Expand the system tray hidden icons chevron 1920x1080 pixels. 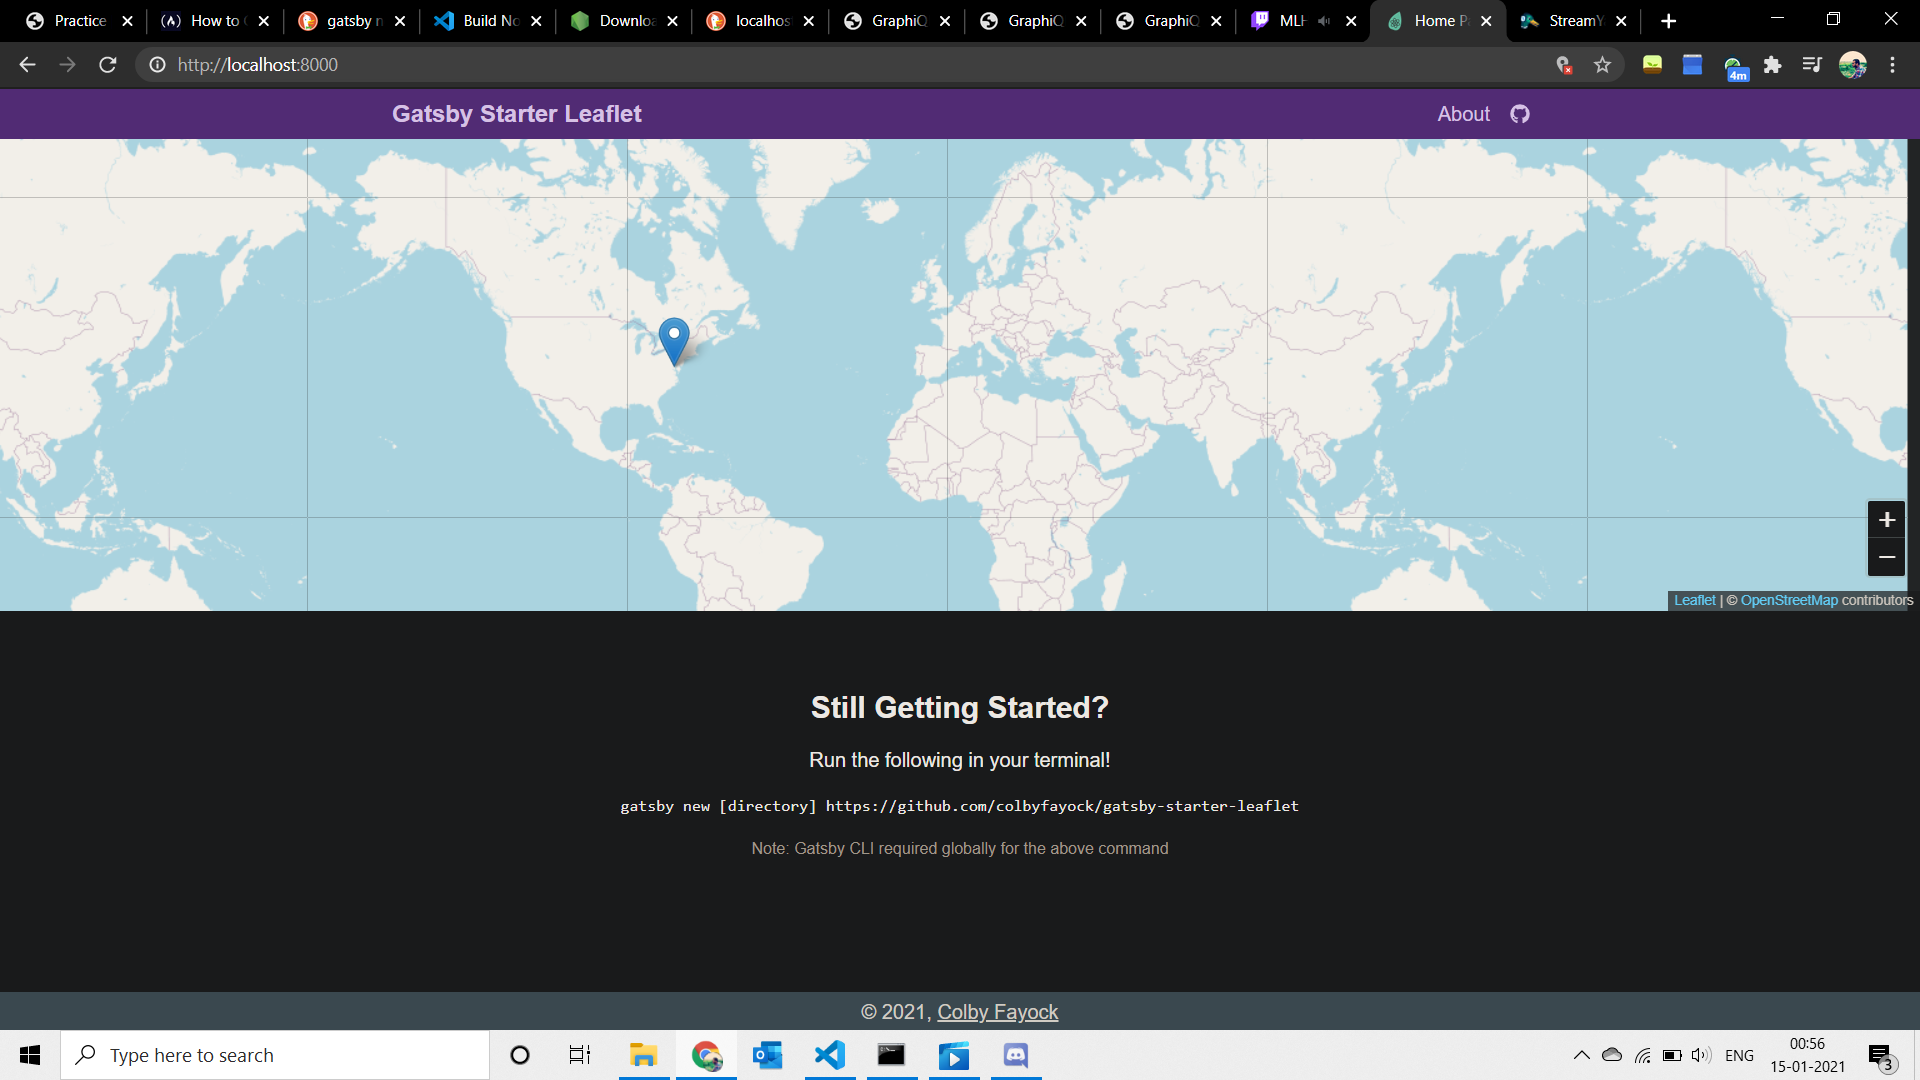(x=1581, y=1055)
